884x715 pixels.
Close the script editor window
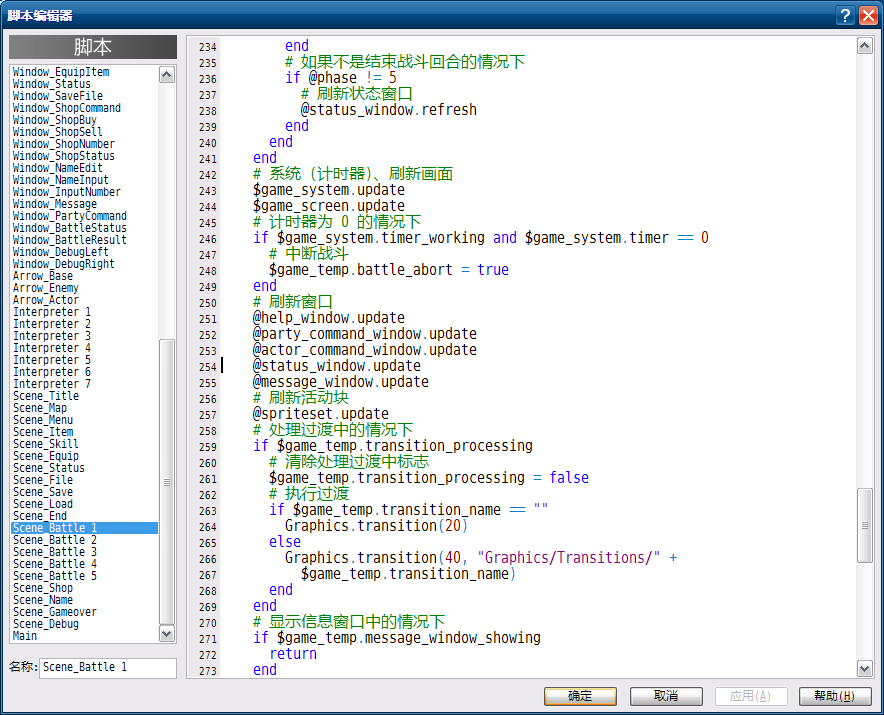[x=868, y=15]
